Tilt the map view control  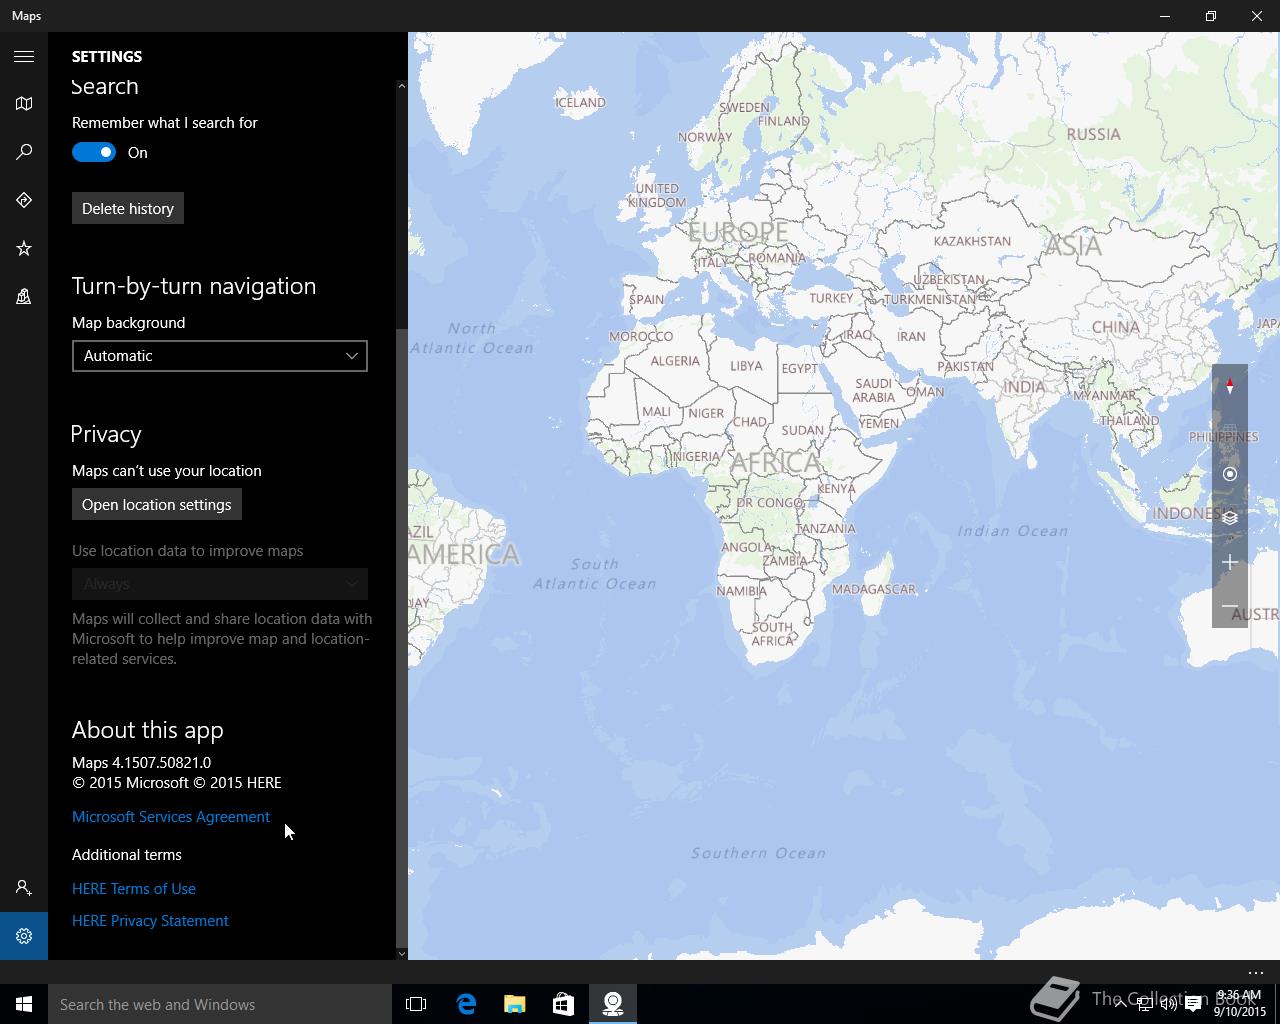[1230, 430]
